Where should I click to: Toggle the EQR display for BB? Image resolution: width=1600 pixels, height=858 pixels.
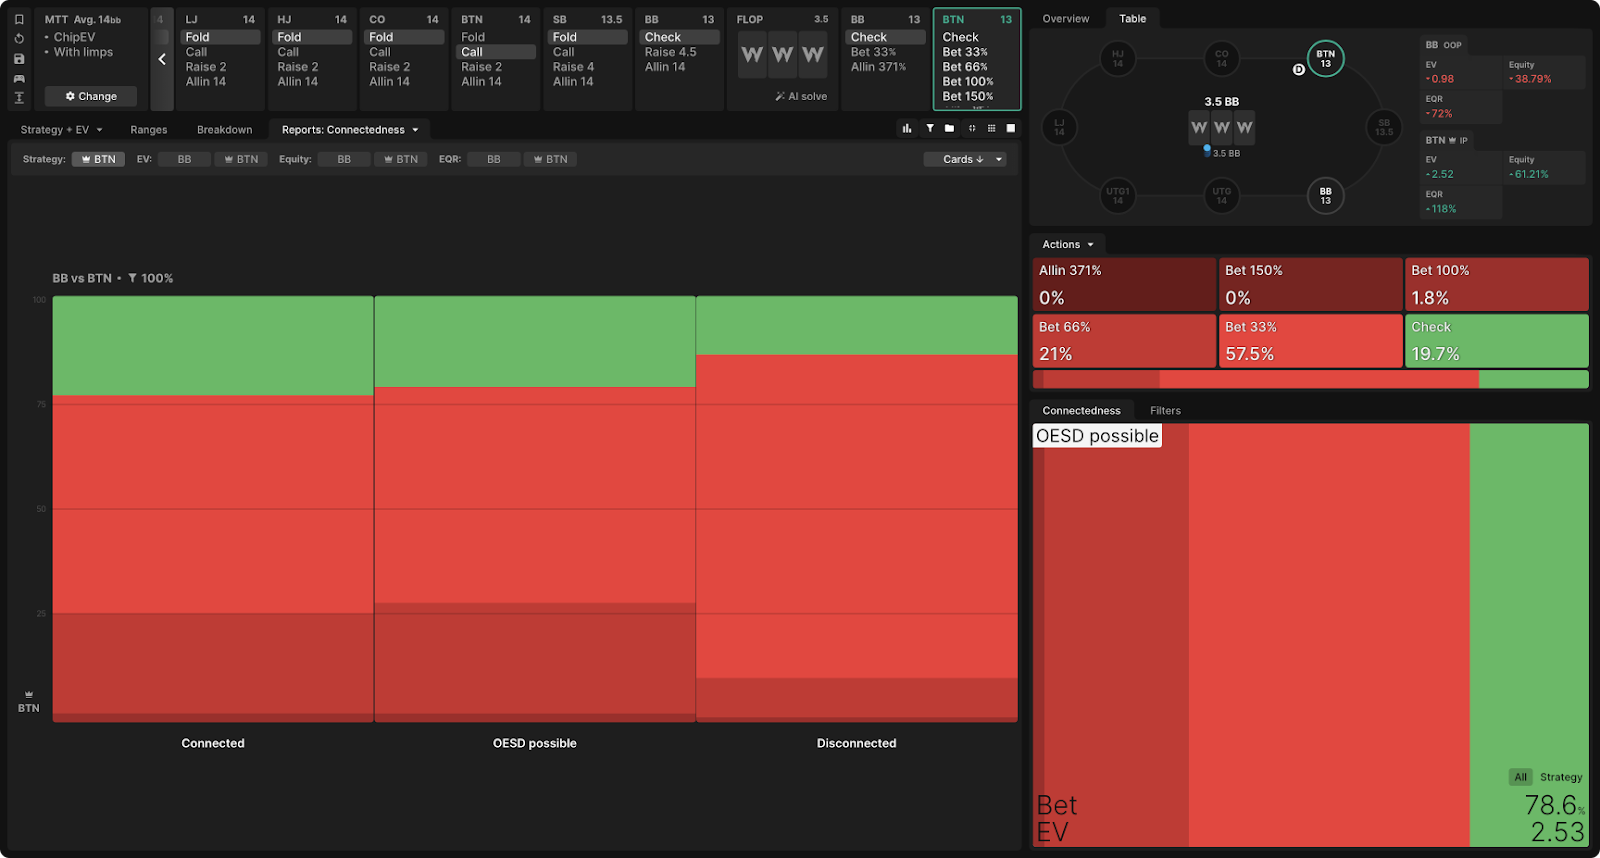click(493, 159)
